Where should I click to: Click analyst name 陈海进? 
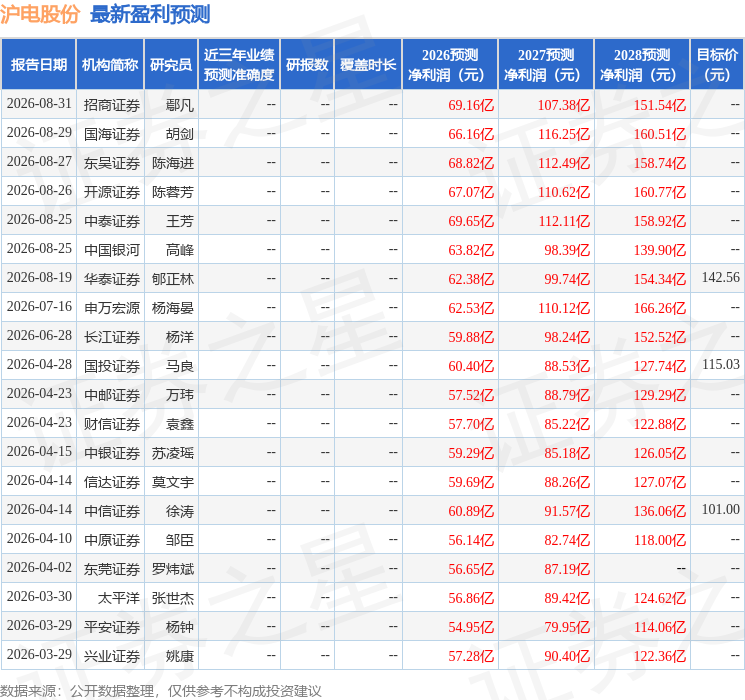[x=173, y=163]
